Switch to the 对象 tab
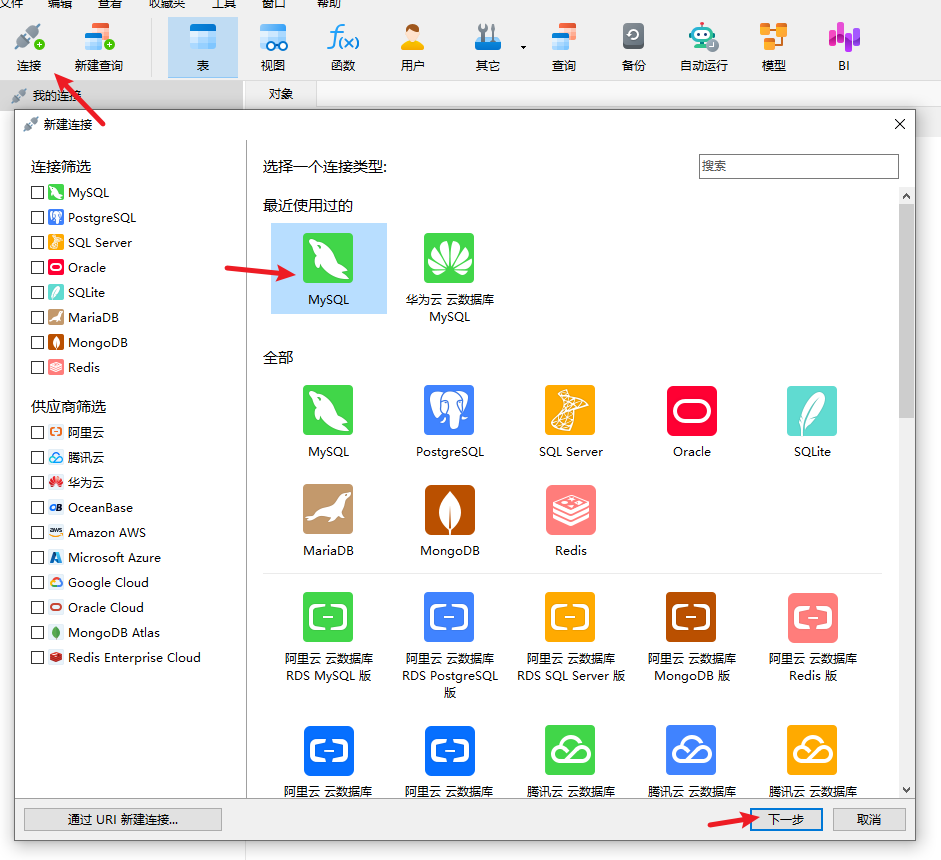This screenshot has height=860, width=941. 281,94
